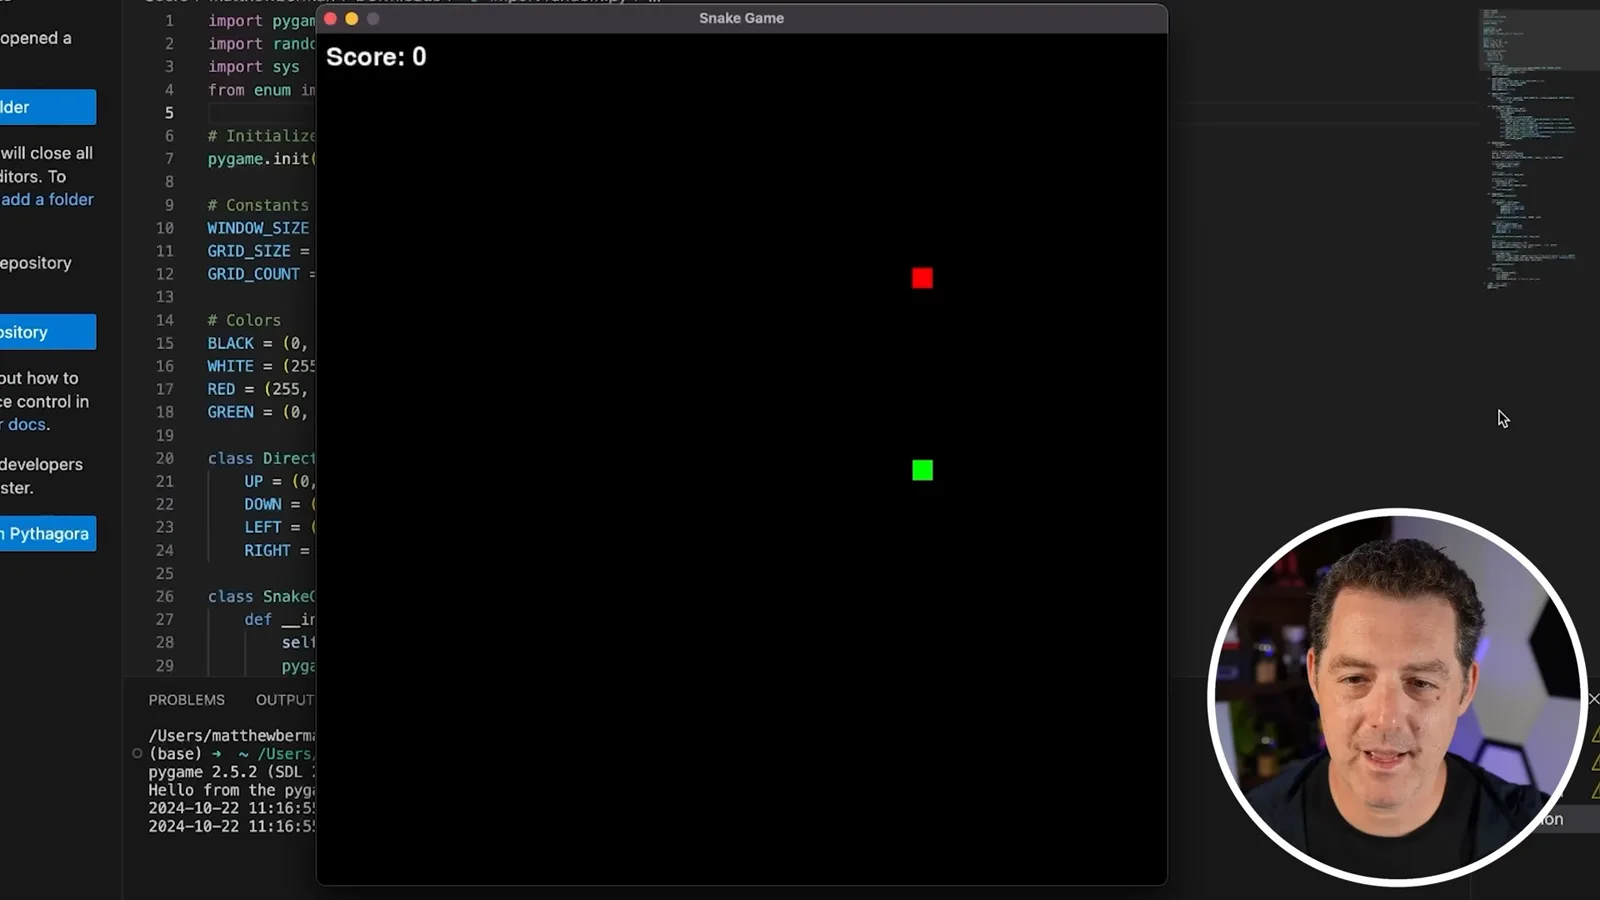Click the 'BLACK = (0,' code line
The image size is (1600, 900).
pyautogui.click(x=258, y=343)
